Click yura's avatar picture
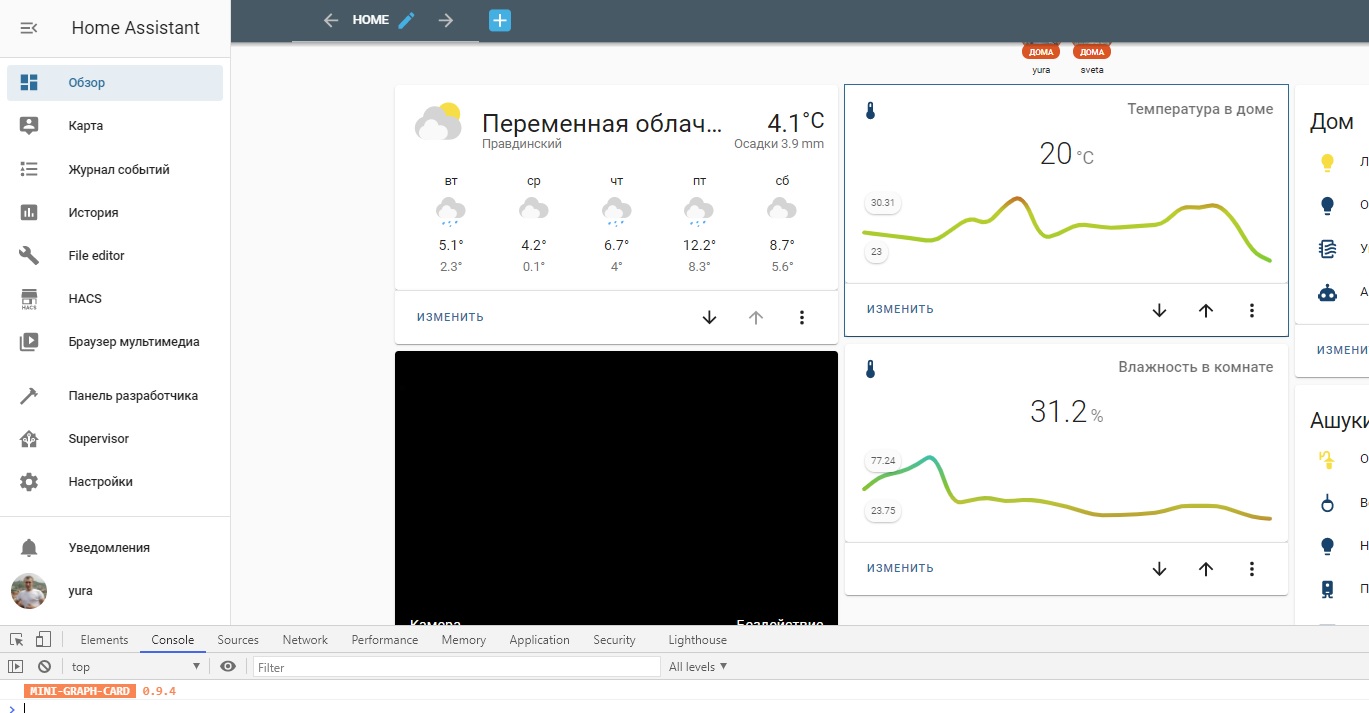The image size is (1369, 713). pos(29,590)
